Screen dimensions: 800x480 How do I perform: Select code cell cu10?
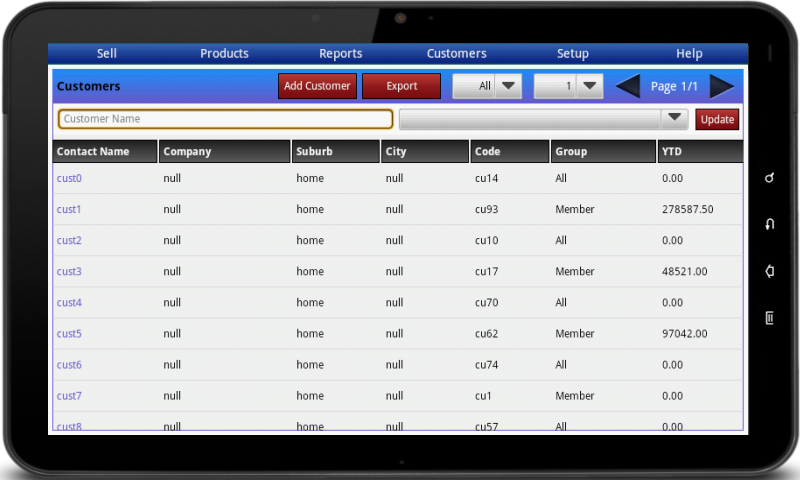(486, 240)
